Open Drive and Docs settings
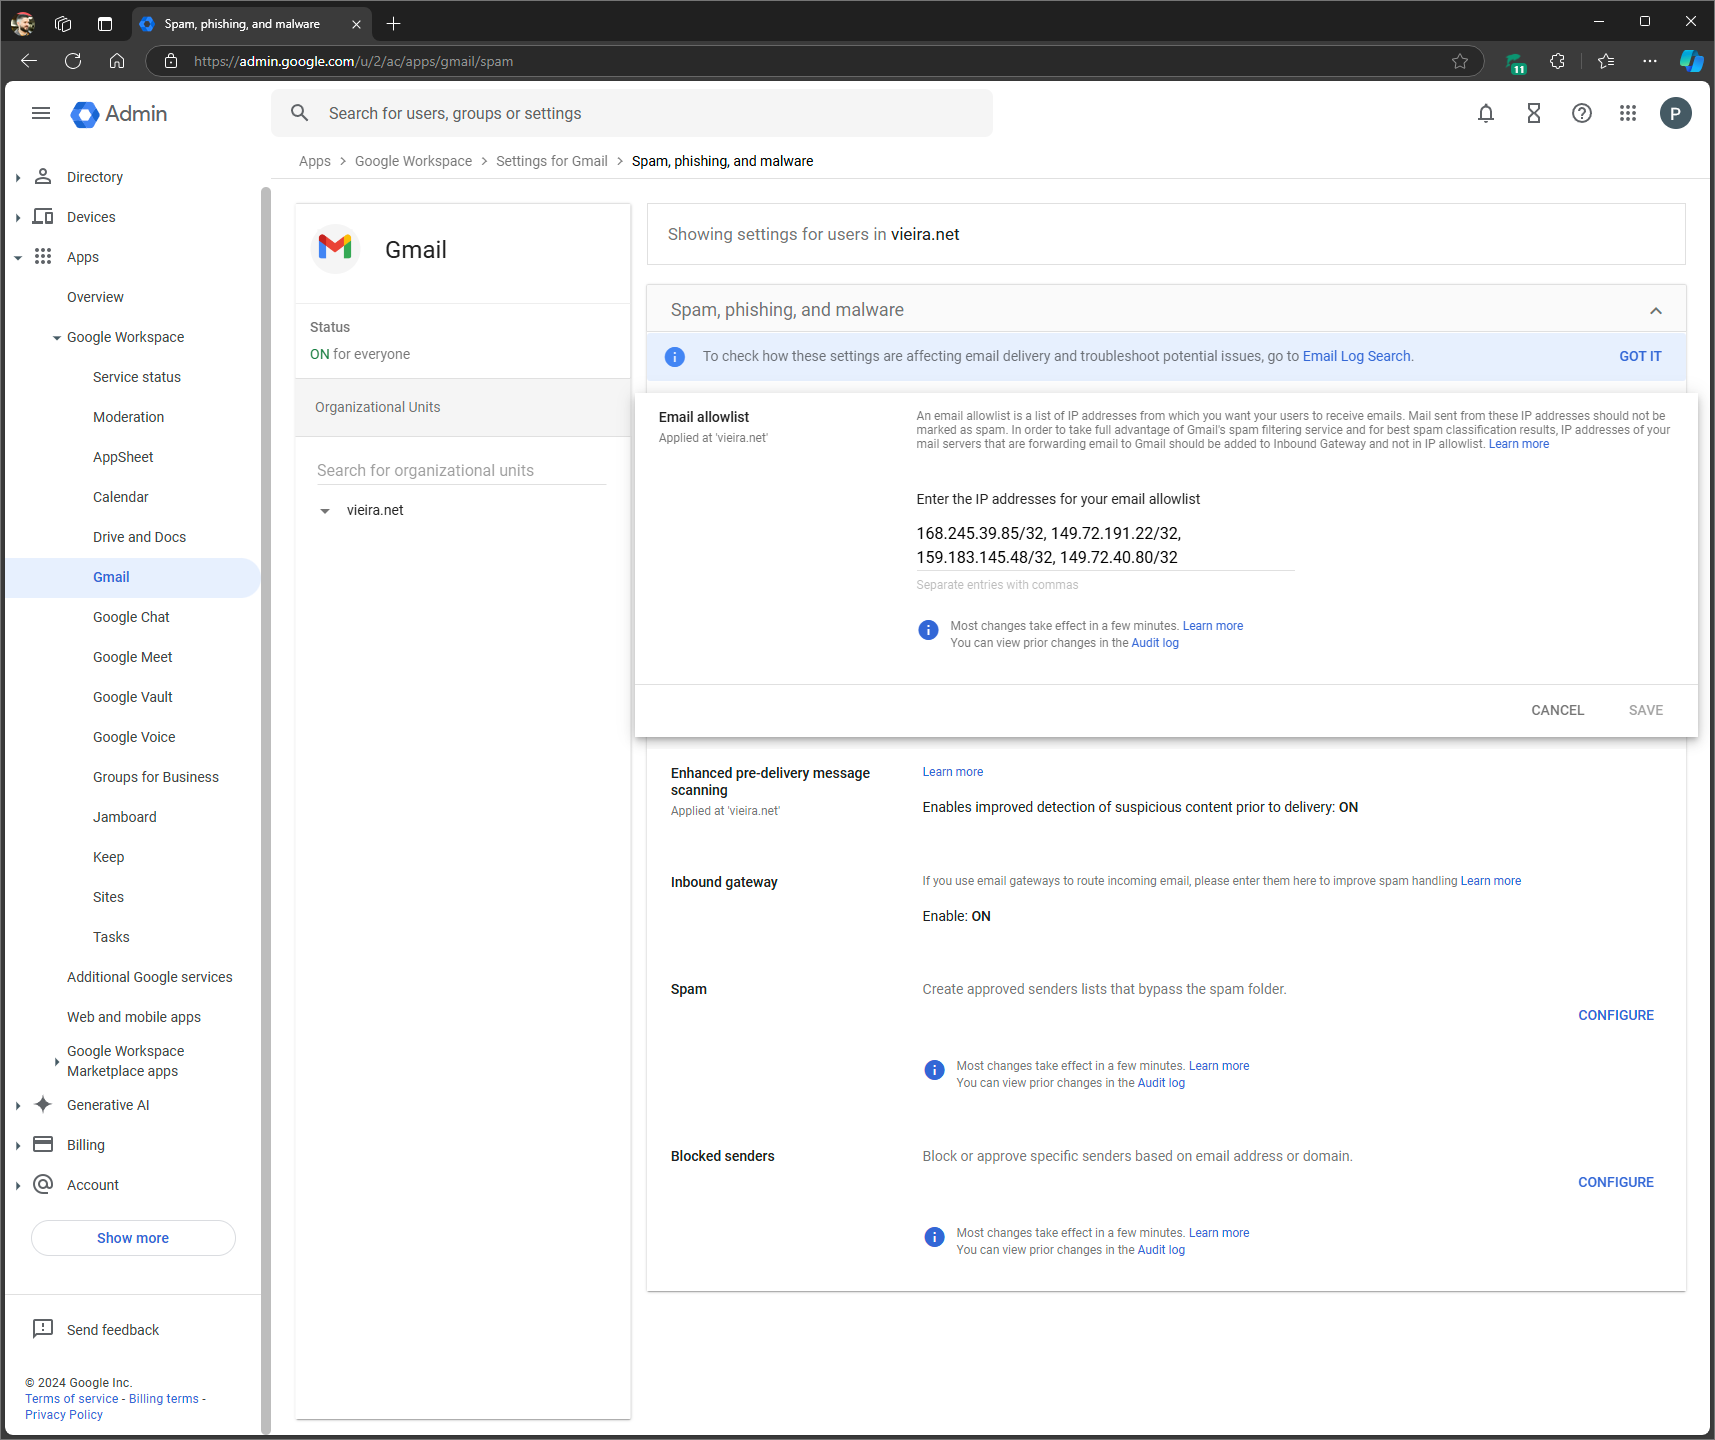 coord(139,537)
